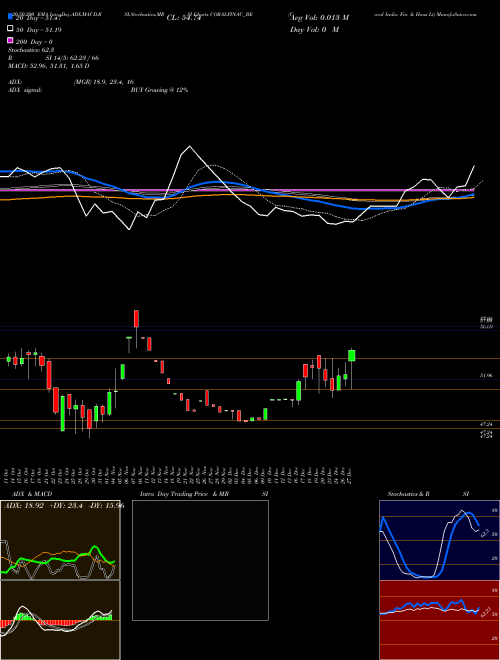Select the 'Avg Vol: 0.013 M' text

click(x=319, y=18)
